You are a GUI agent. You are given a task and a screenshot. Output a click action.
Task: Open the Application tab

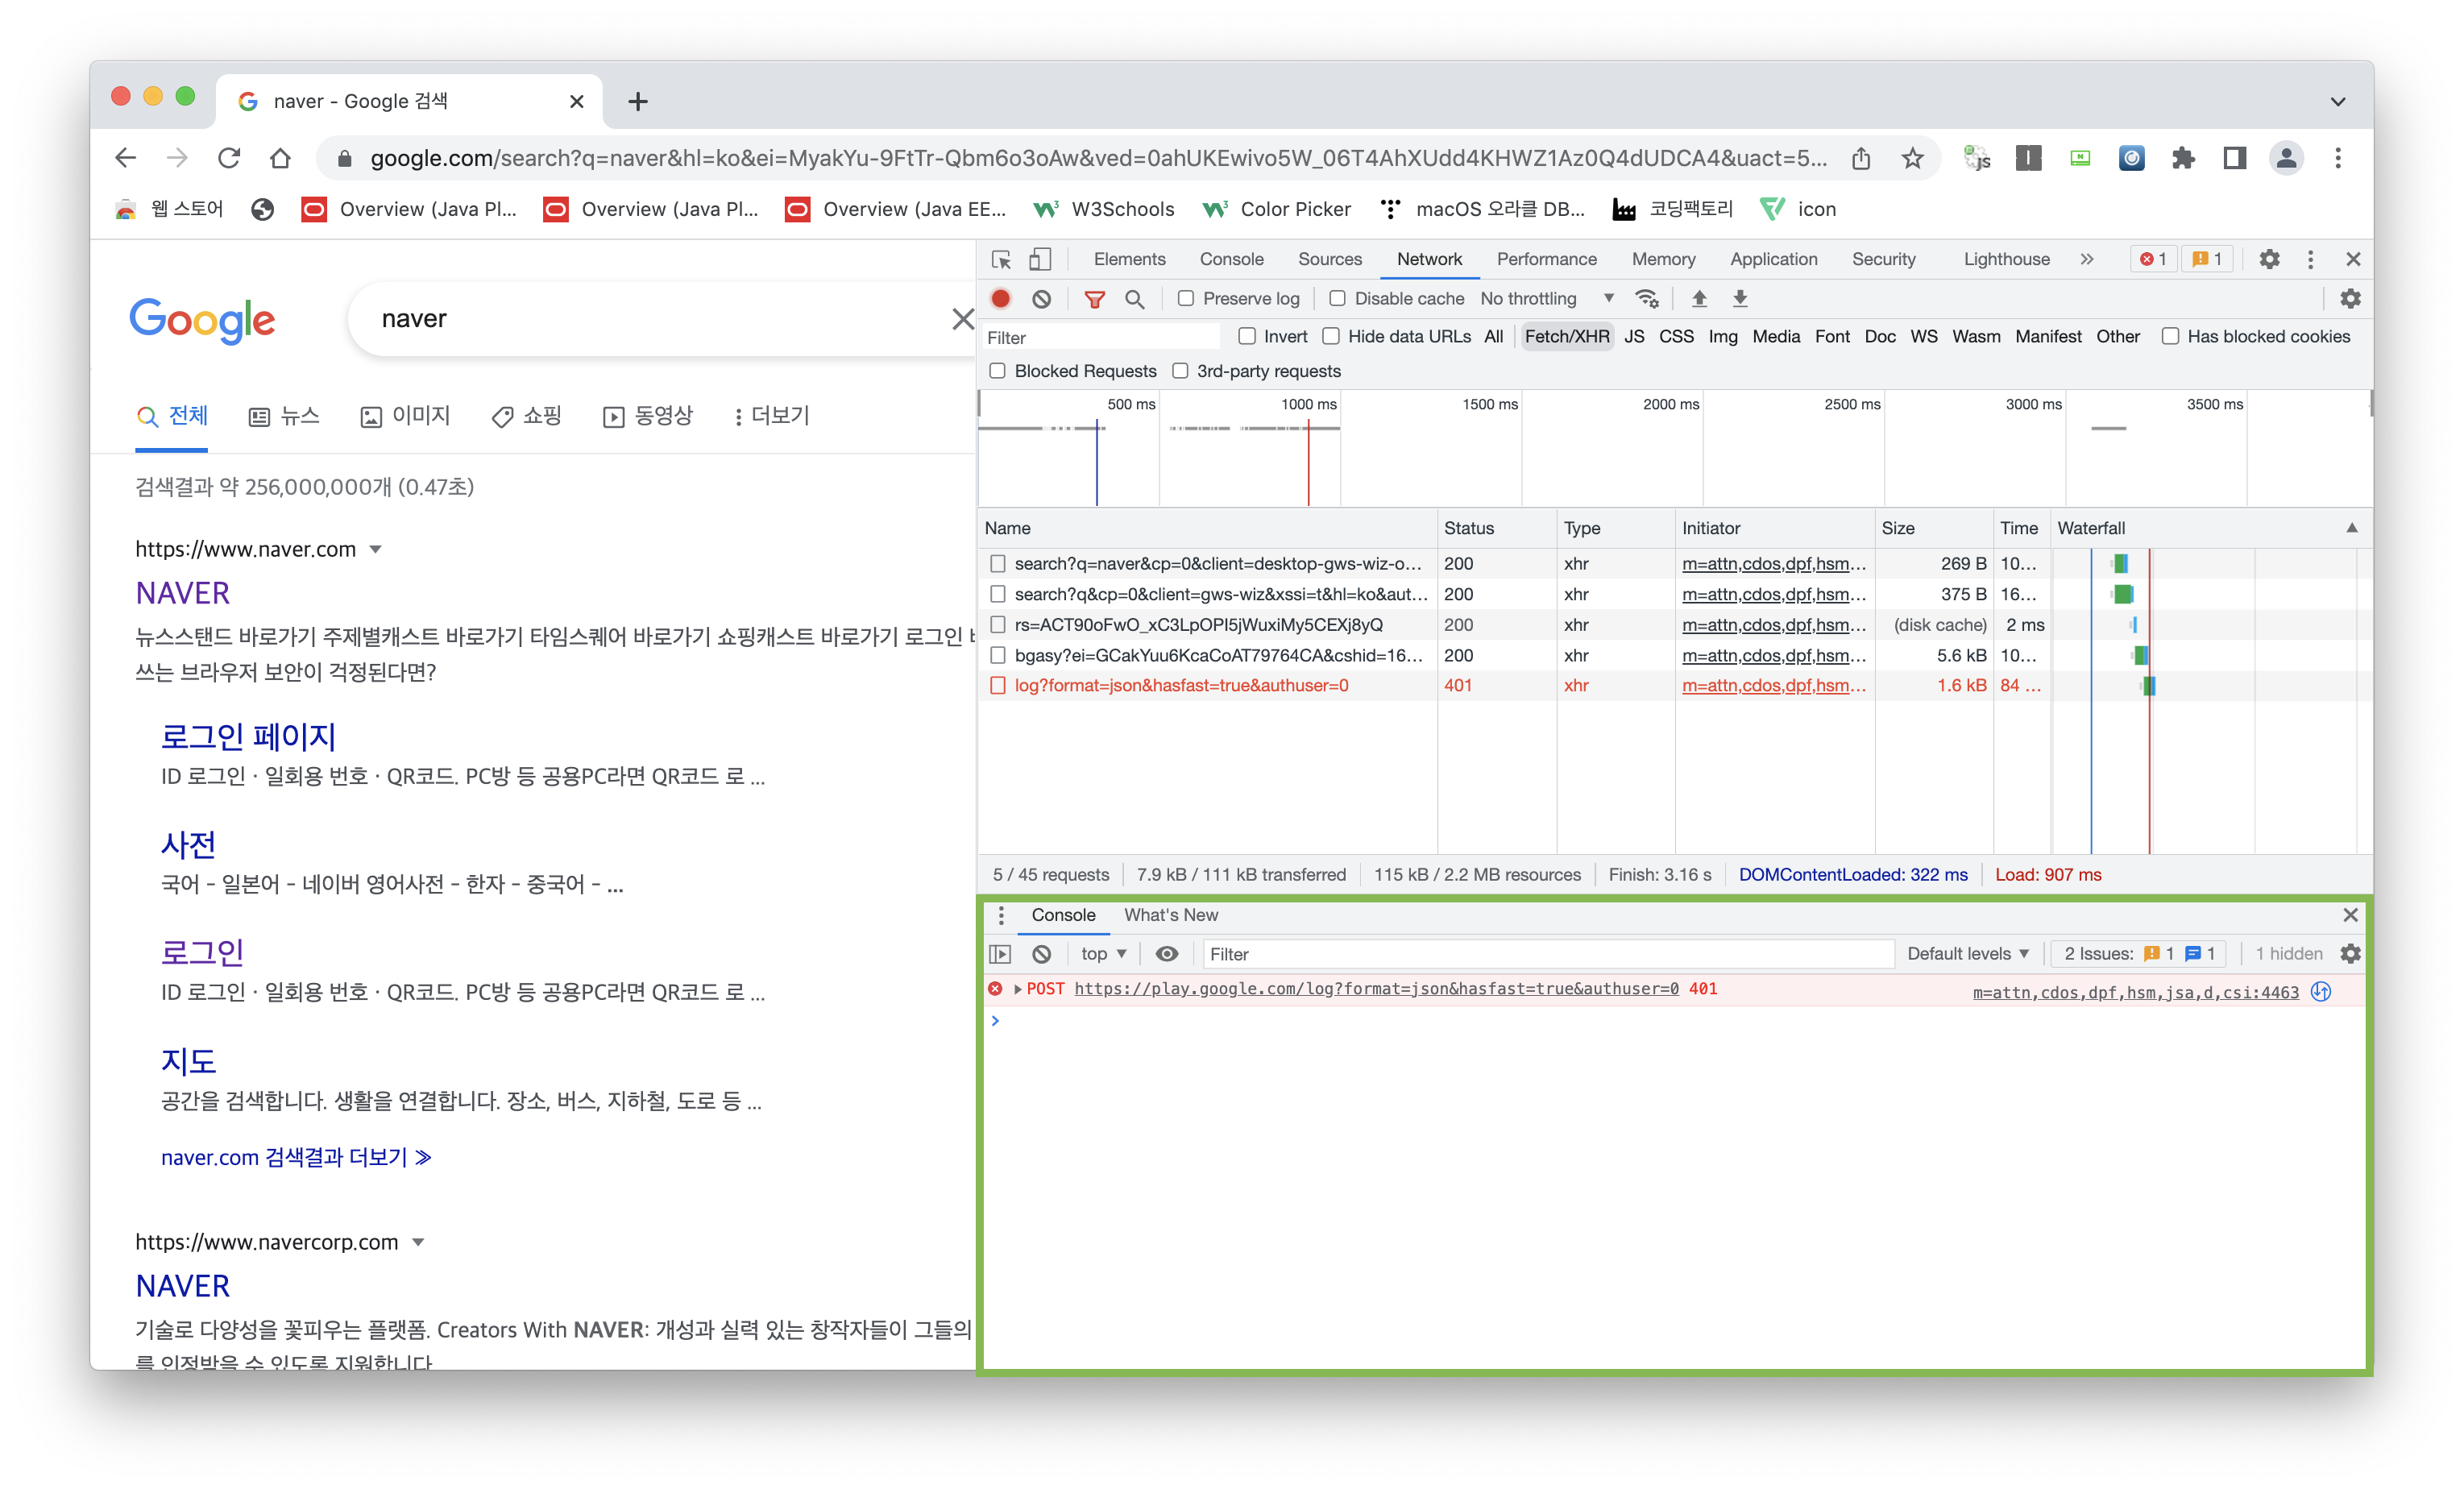[1773, 259]
